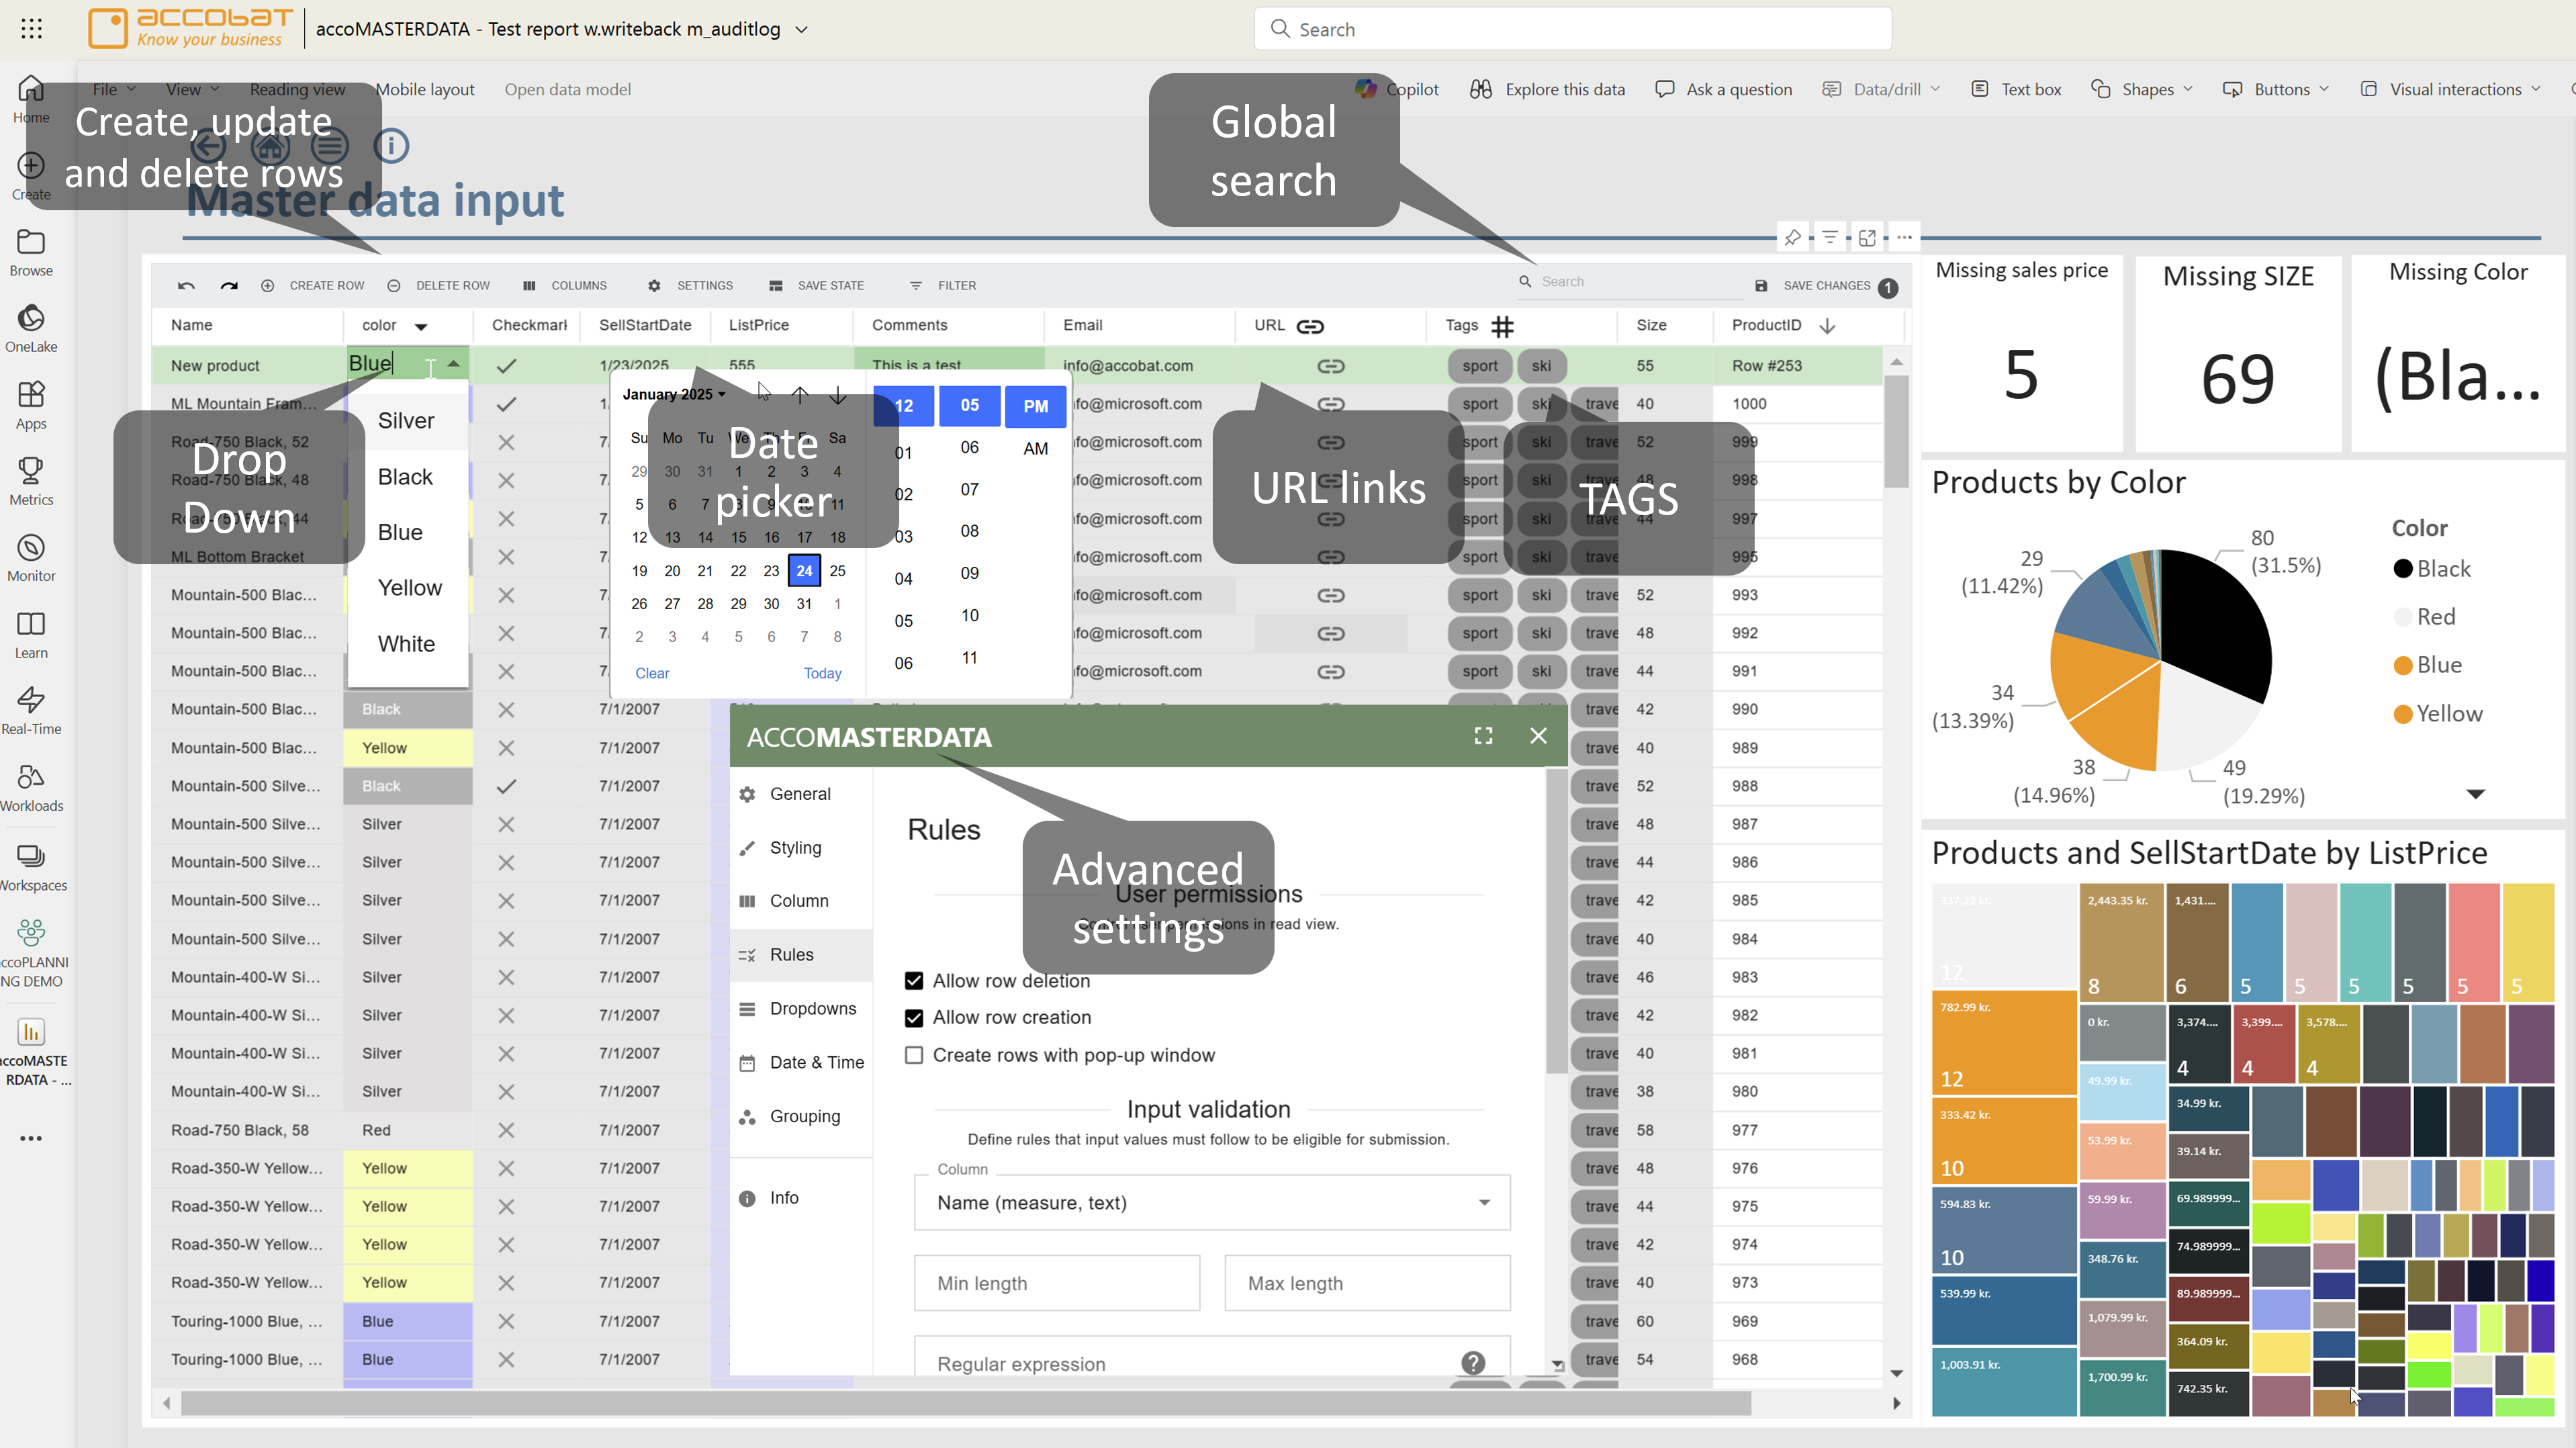Enable Create rows with pop-up window
This screenshot has width=2576, height=1448.
pyautogui.click(x=913, y=1055)
